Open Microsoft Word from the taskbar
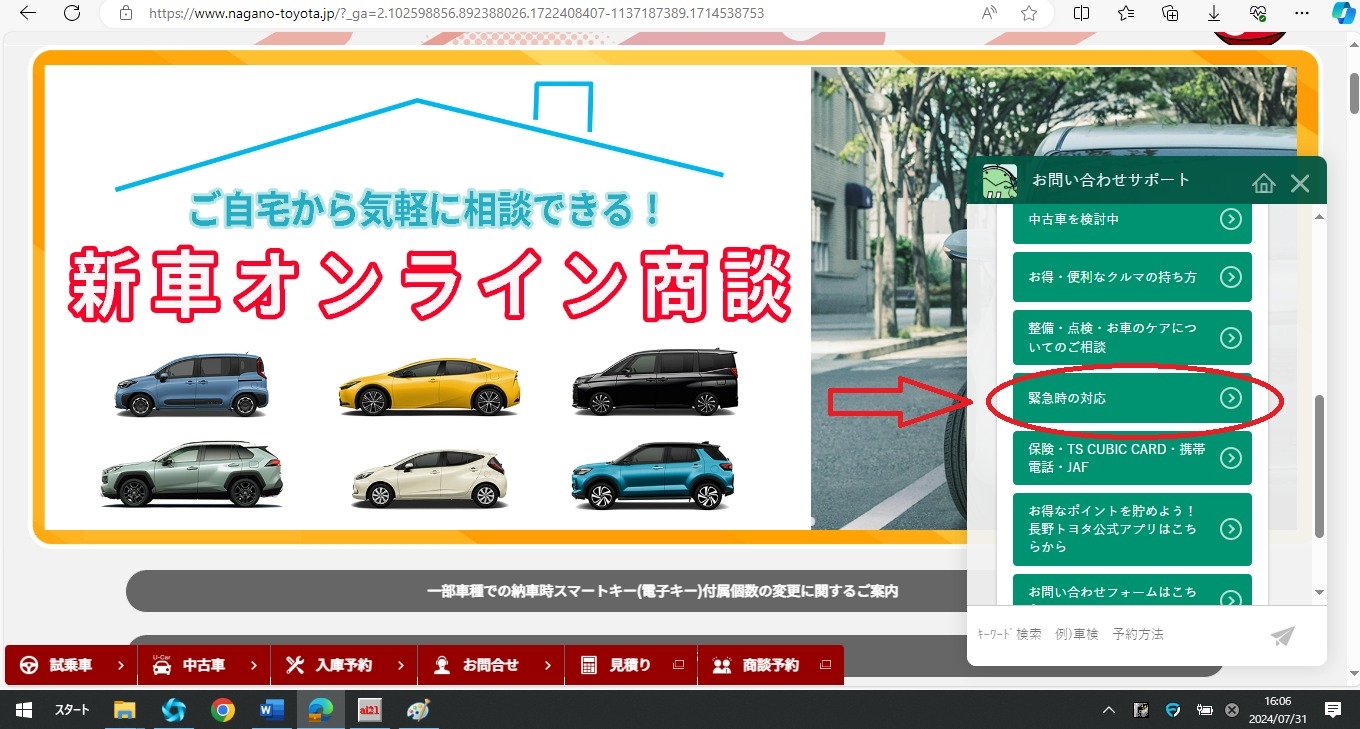Screen dimensions: 1360x729 [x=271, y=710]
